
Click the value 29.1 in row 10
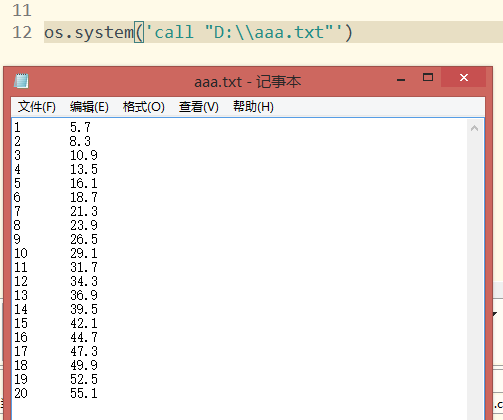click(x=84, y=253)
